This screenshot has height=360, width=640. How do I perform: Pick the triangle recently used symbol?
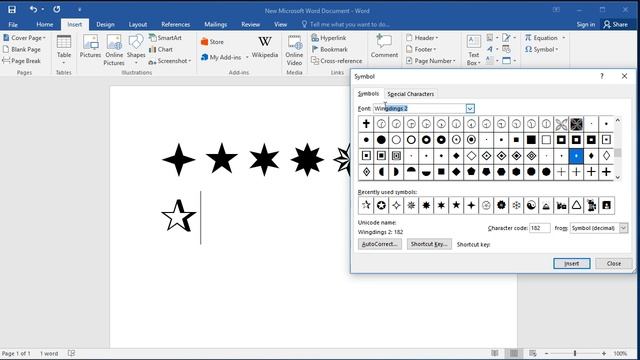coord(576,205)
